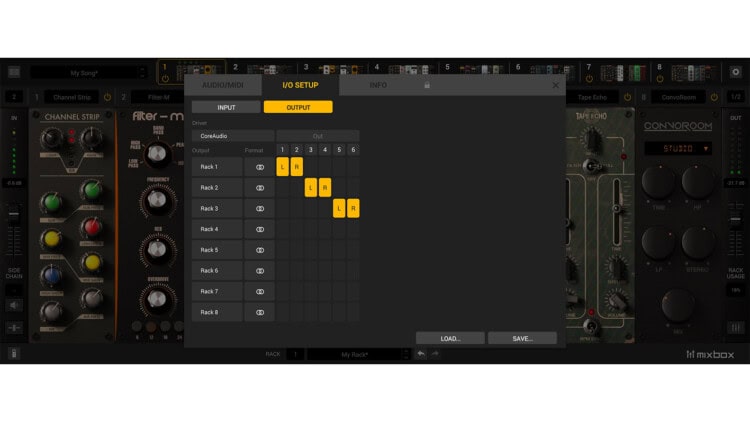
Task: Switch to the AUDIO/MIDI tab
Action: [223, 85]
